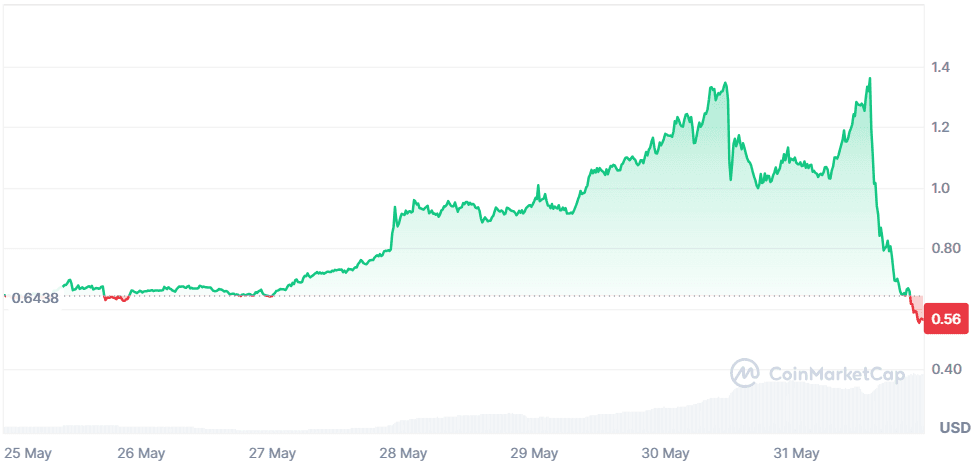The height and width of the screenshot is (462, 978).
Task: Click the 1.4 price axis label
Action: [941, 68]
